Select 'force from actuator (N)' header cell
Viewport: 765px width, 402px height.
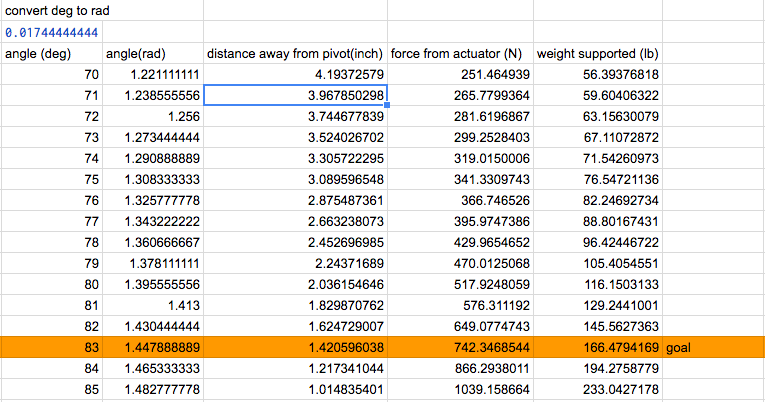460,54
